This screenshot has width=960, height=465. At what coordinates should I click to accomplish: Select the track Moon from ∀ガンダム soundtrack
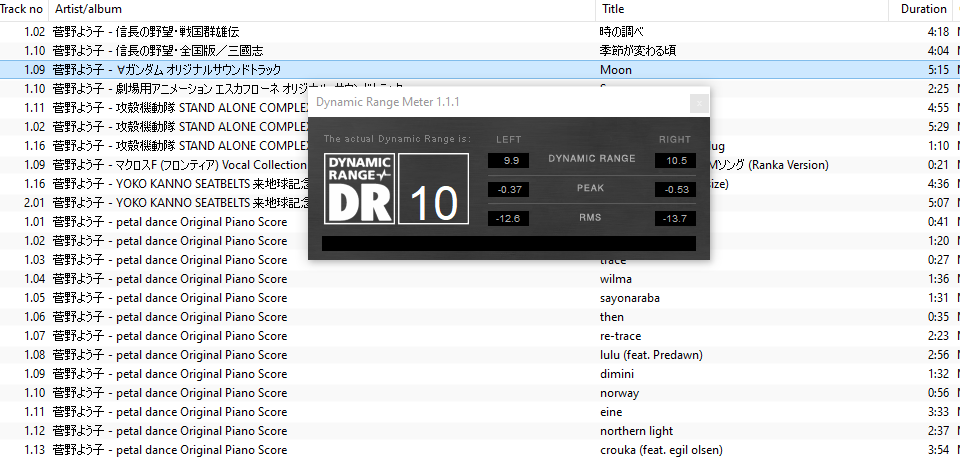[480, 70]
